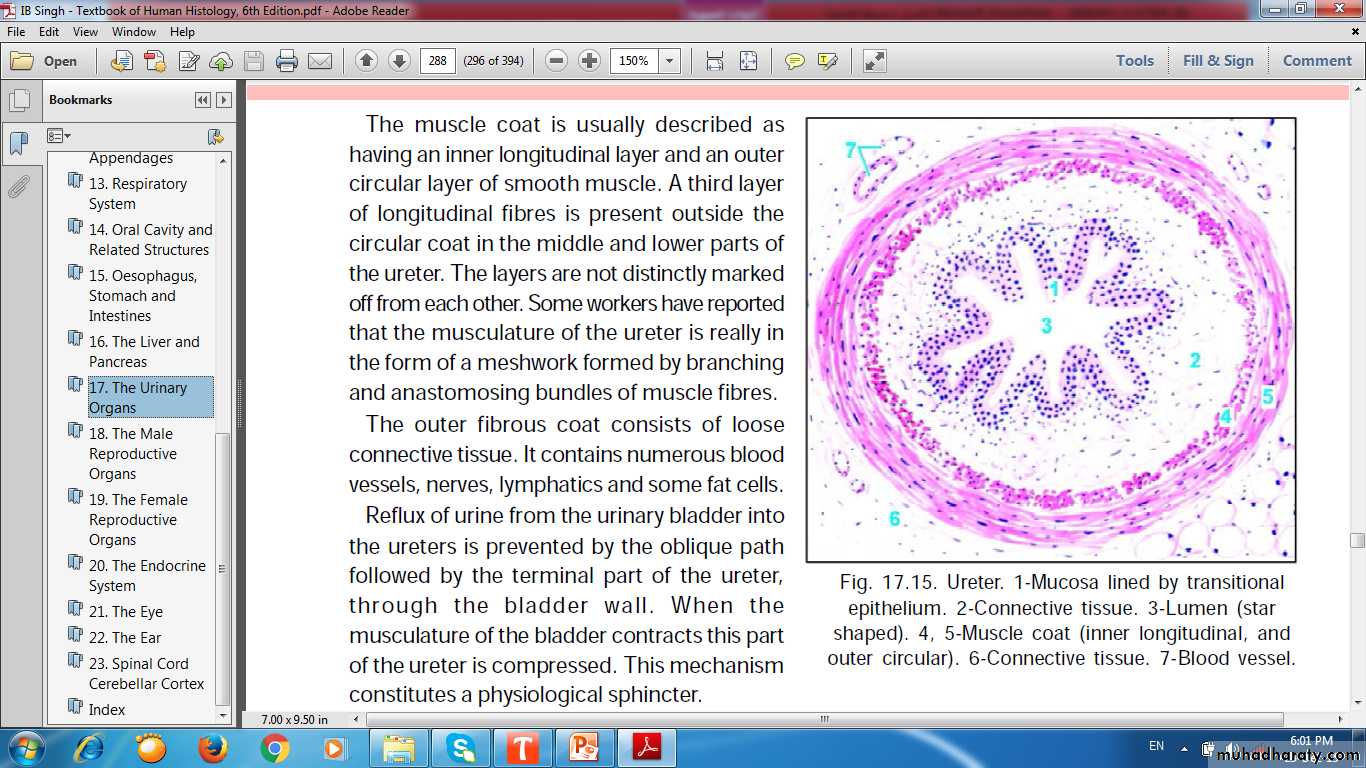Toggle the Page Thumbnails panel

point(18,101)
